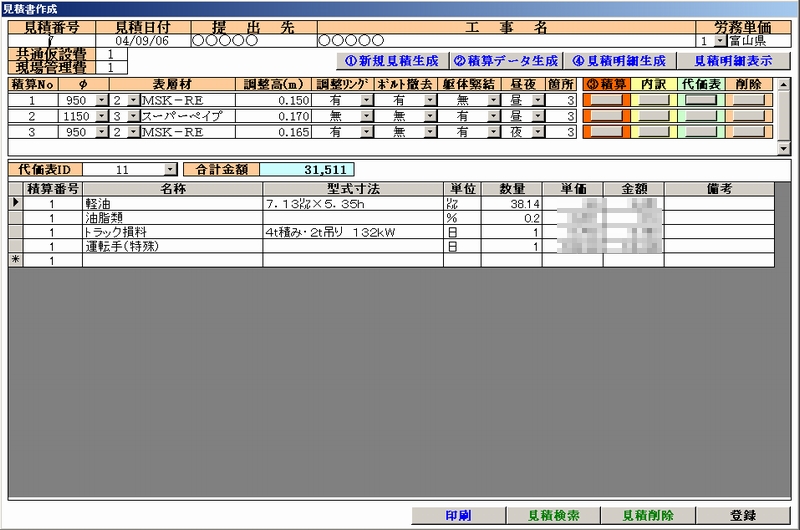Click the 積算 button for row 1

pos(605,101)
